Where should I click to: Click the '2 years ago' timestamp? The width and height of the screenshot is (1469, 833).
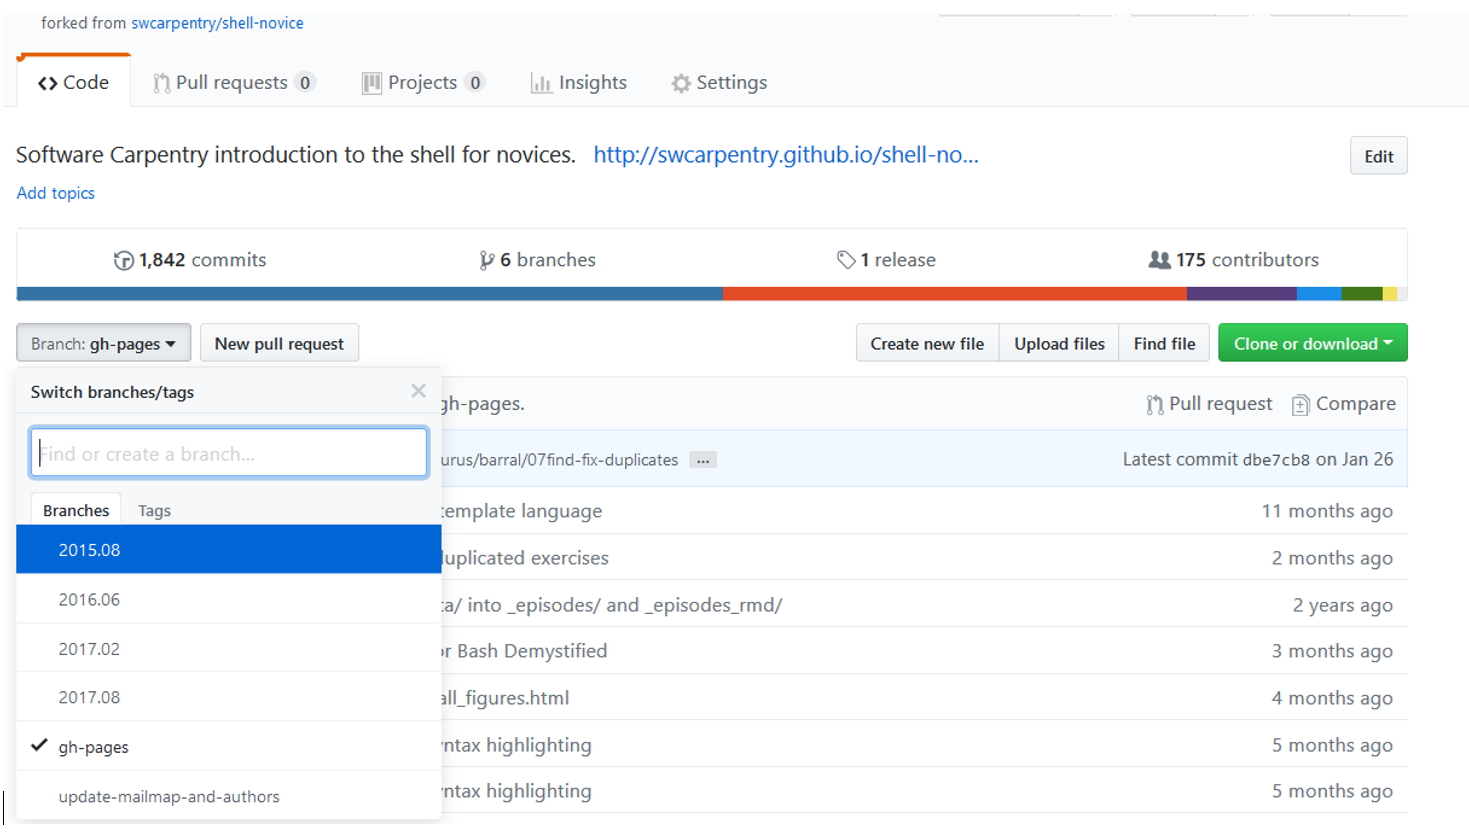pos(1343,605)
